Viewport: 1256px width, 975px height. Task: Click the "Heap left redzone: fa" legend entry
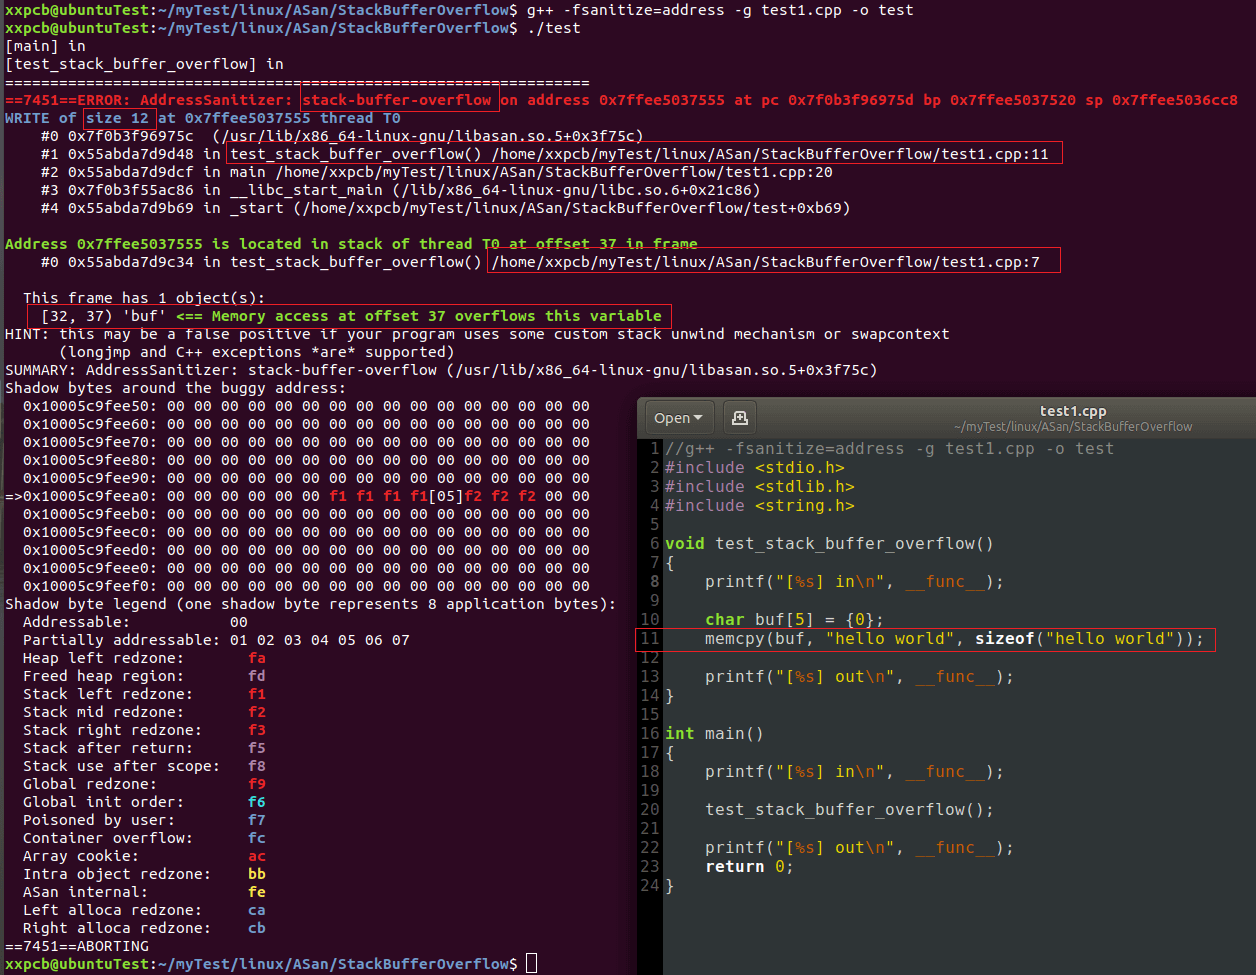tap(145, 658)
